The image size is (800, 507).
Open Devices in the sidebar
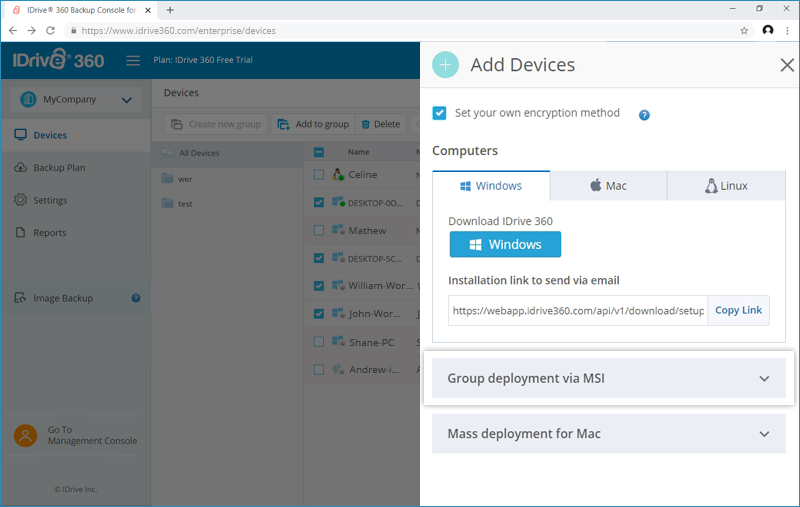pyautogui.click(x=76, y=135)
